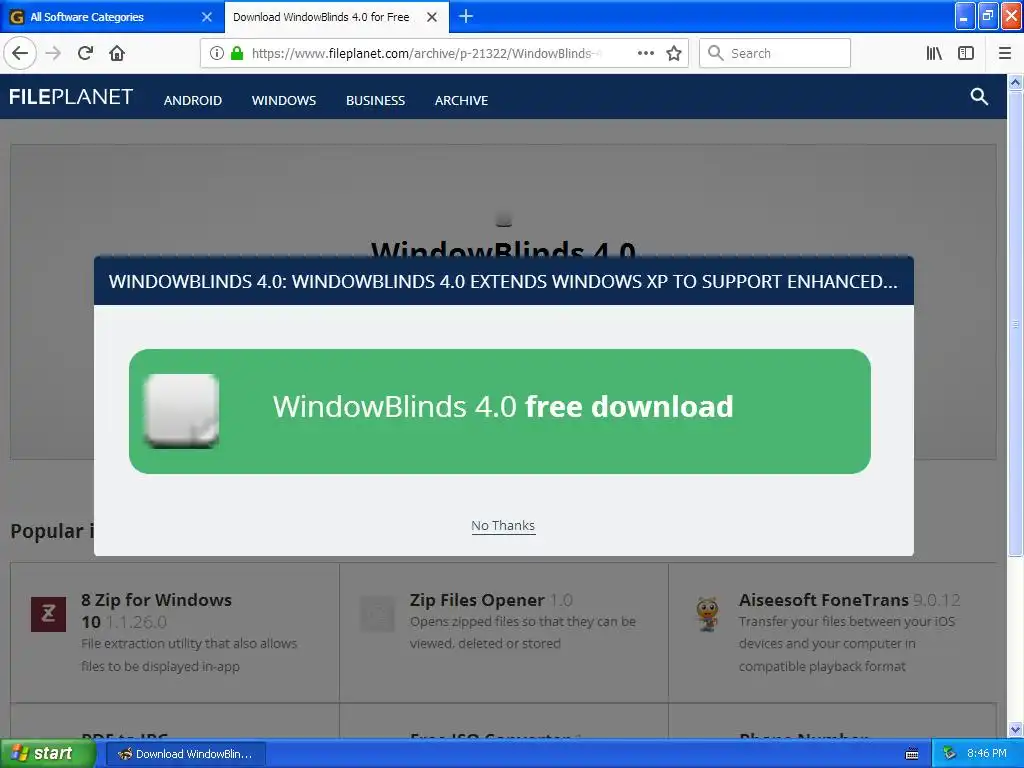This screenshot has width=1024, height=768.
Task: Click 'Transfer your files between your iOS' text
Action: [846, 622]
